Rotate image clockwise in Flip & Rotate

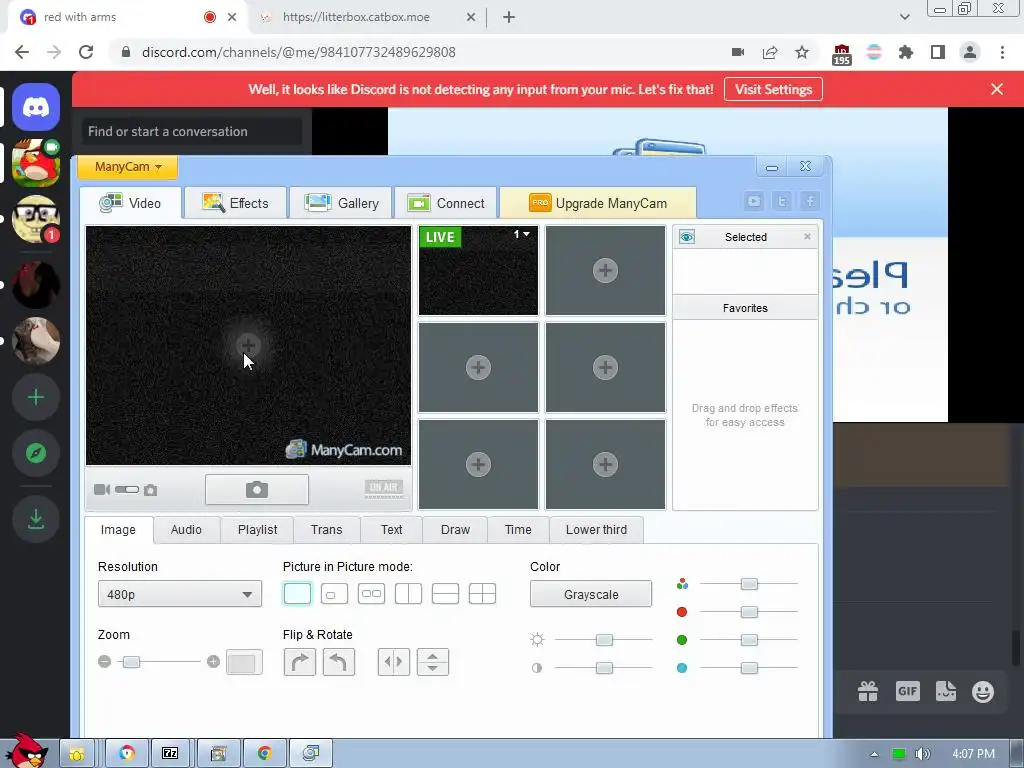[300, 662]
